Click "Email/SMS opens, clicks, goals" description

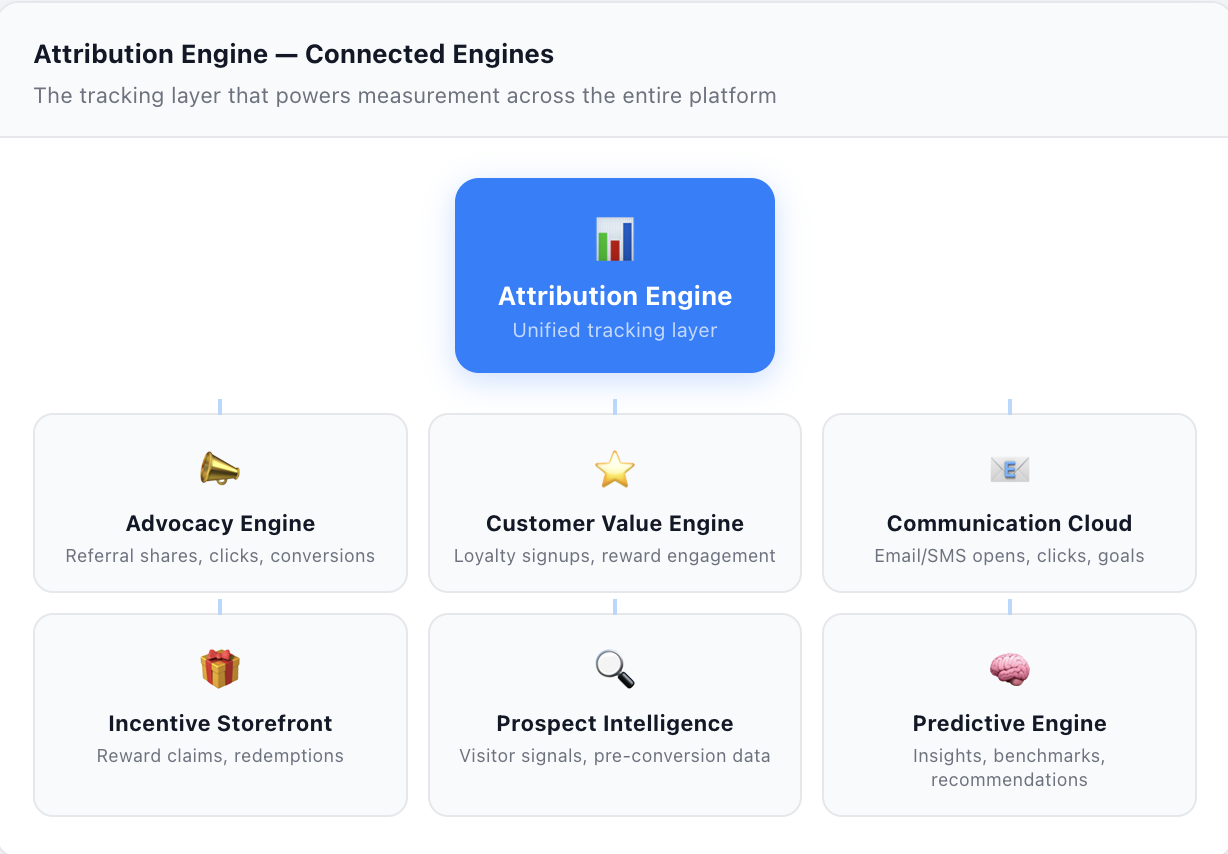point(1009,556)
